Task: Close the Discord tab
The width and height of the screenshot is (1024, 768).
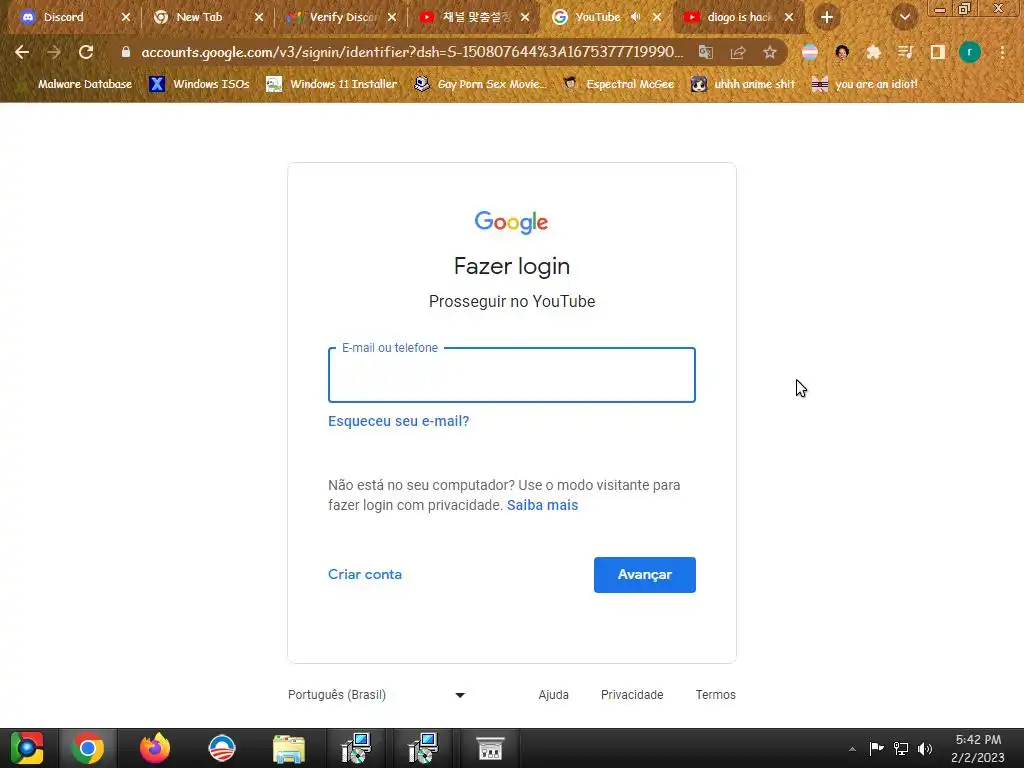Action: (x=125, y=17)
